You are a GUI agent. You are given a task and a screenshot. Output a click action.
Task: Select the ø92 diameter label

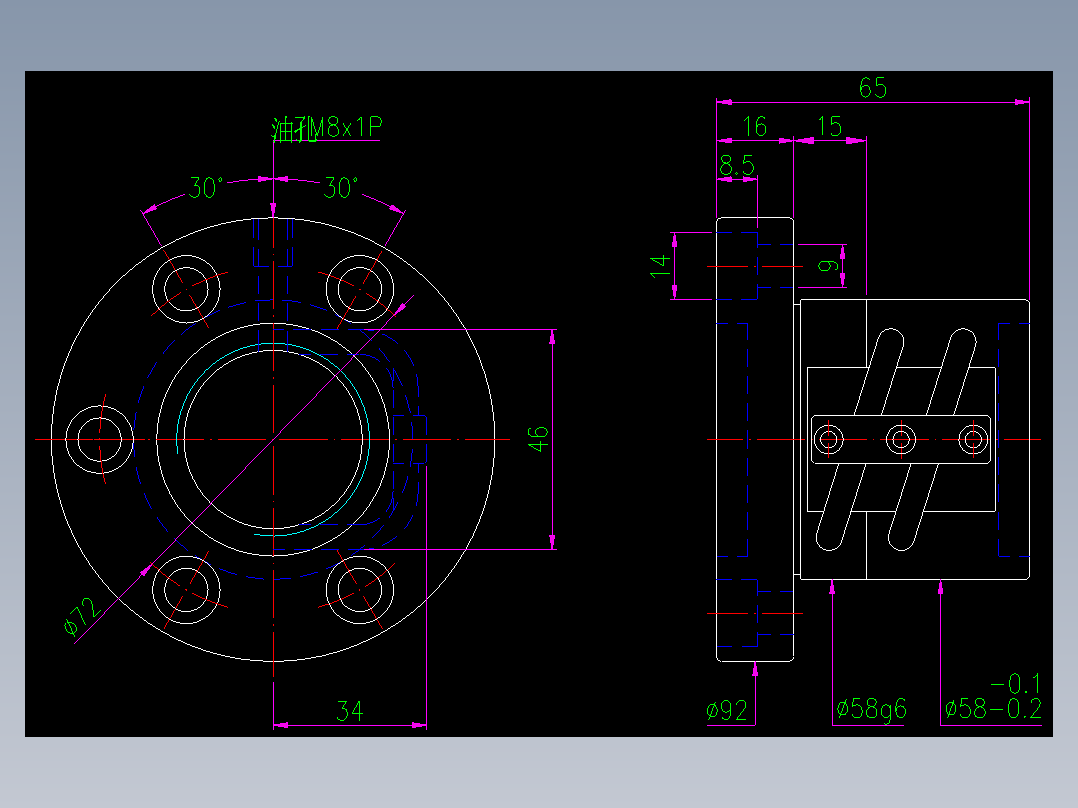(727, 710)
